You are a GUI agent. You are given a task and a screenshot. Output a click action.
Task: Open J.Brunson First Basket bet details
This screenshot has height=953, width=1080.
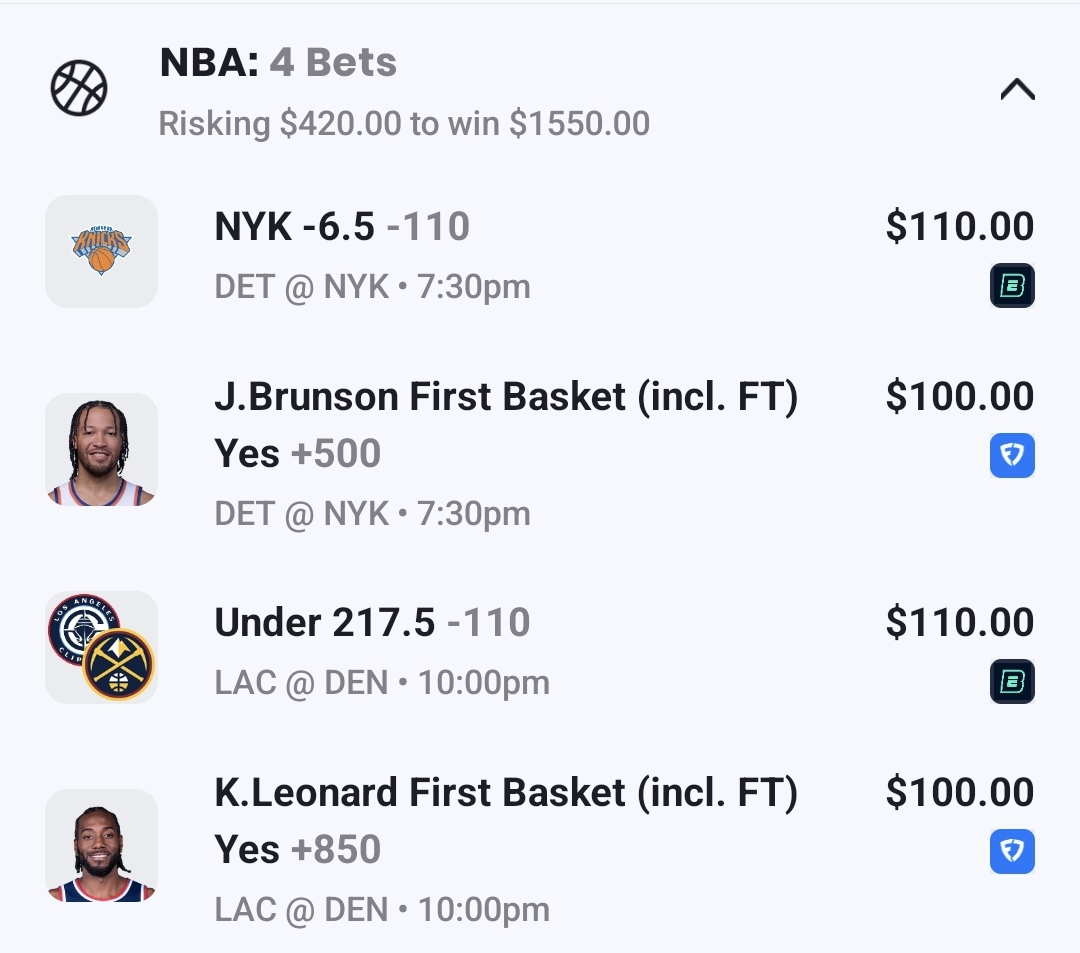point(506,397)
